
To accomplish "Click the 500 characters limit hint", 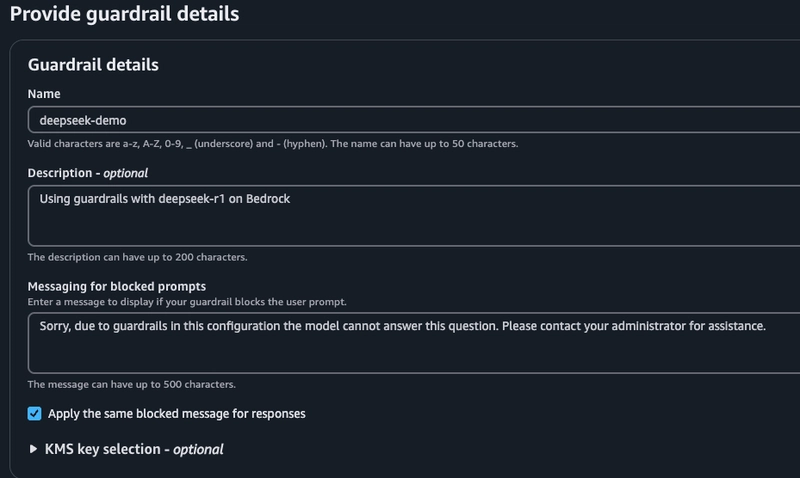I will click(131, 384).
